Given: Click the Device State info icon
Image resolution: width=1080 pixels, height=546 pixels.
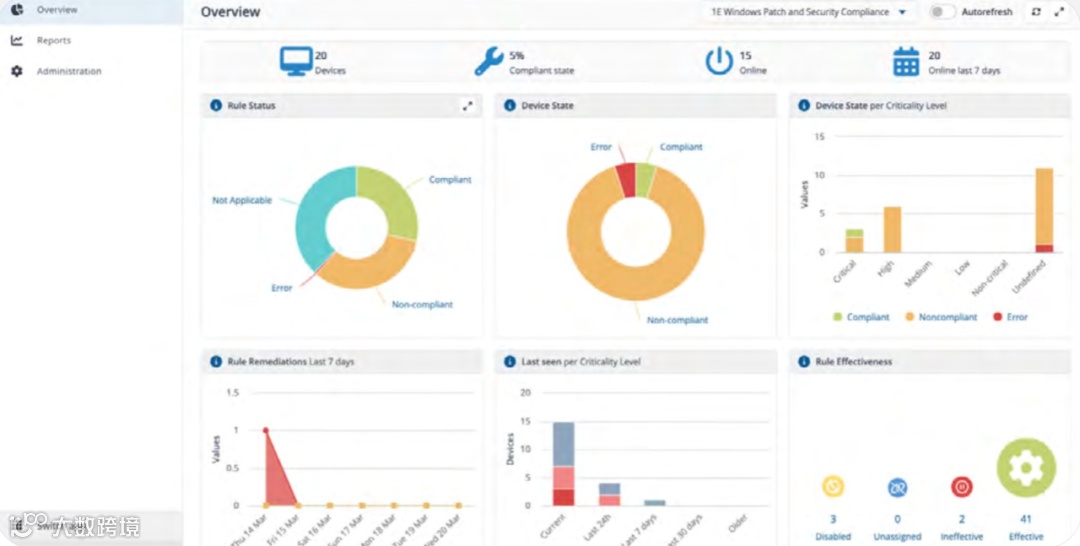Looking at the screenshot, I should point(510,105).
